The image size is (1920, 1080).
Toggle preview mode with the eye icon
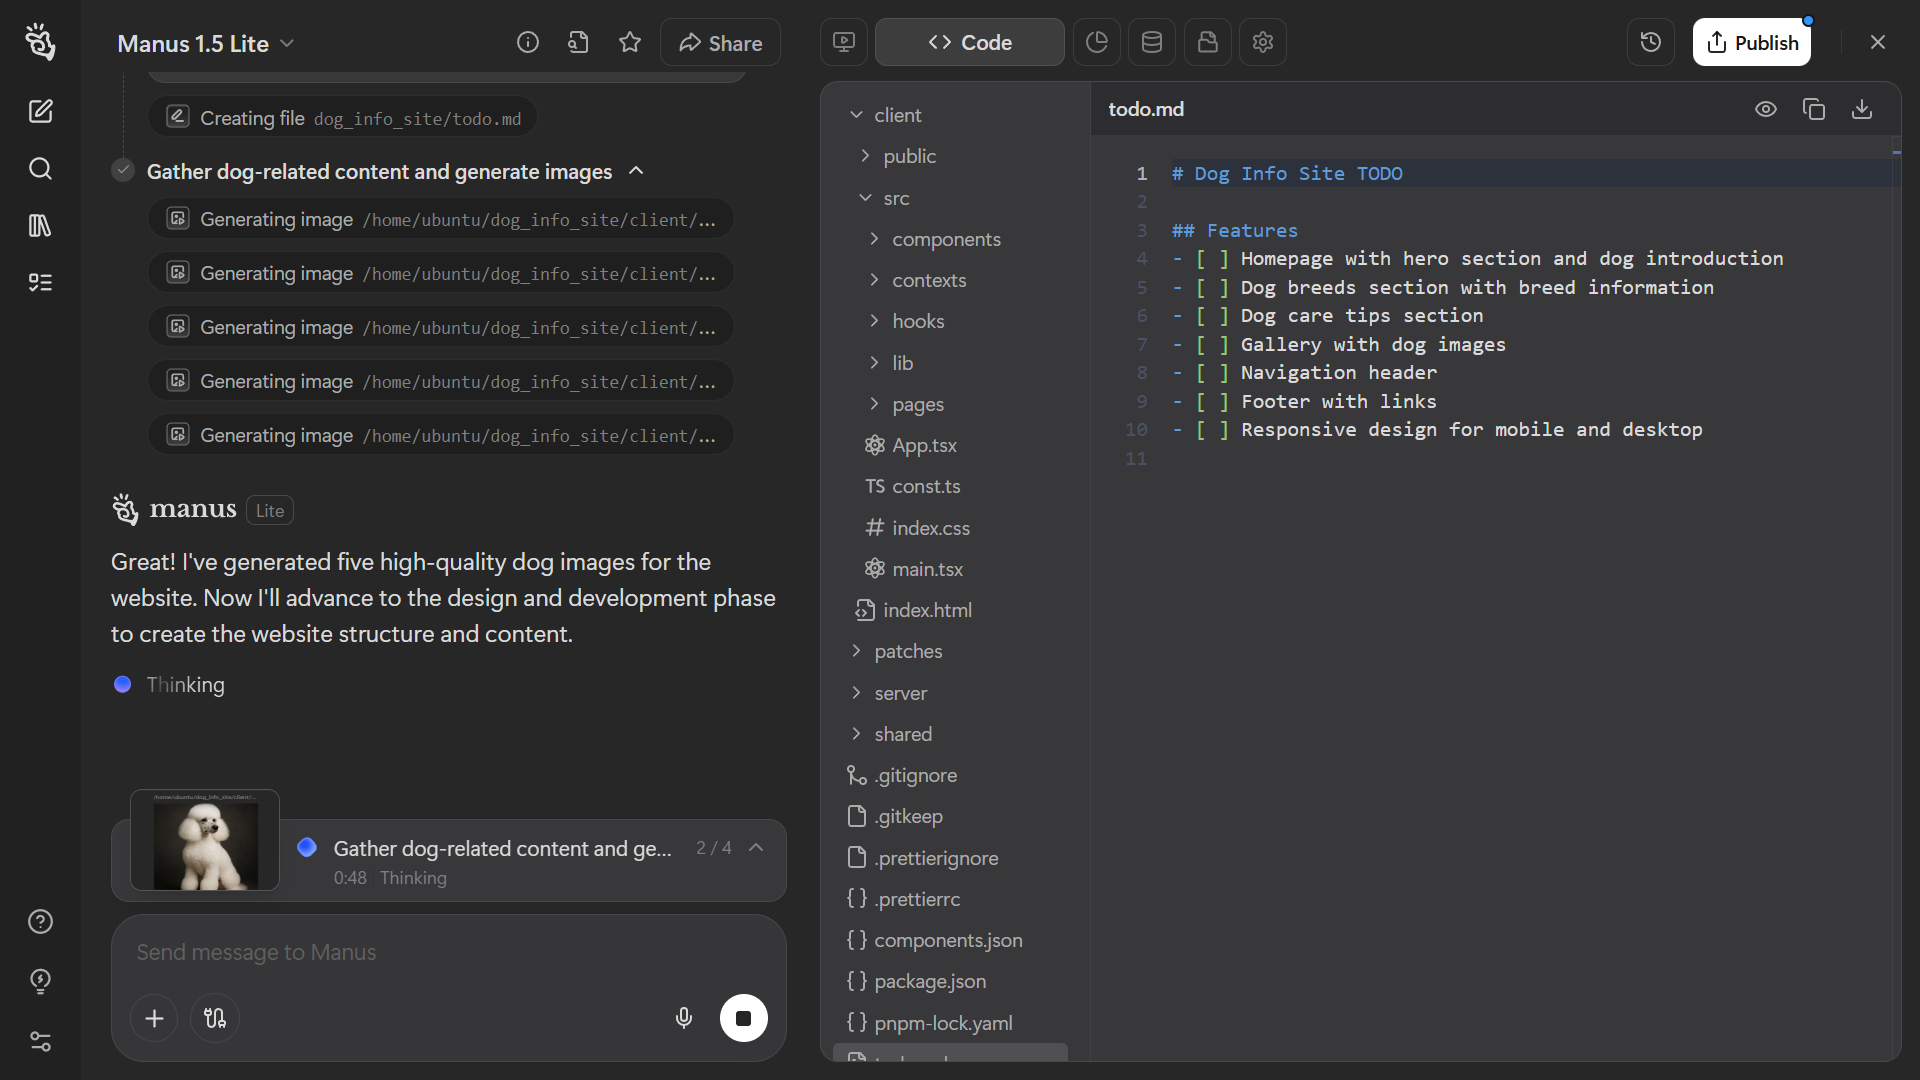click(1766, 109)
